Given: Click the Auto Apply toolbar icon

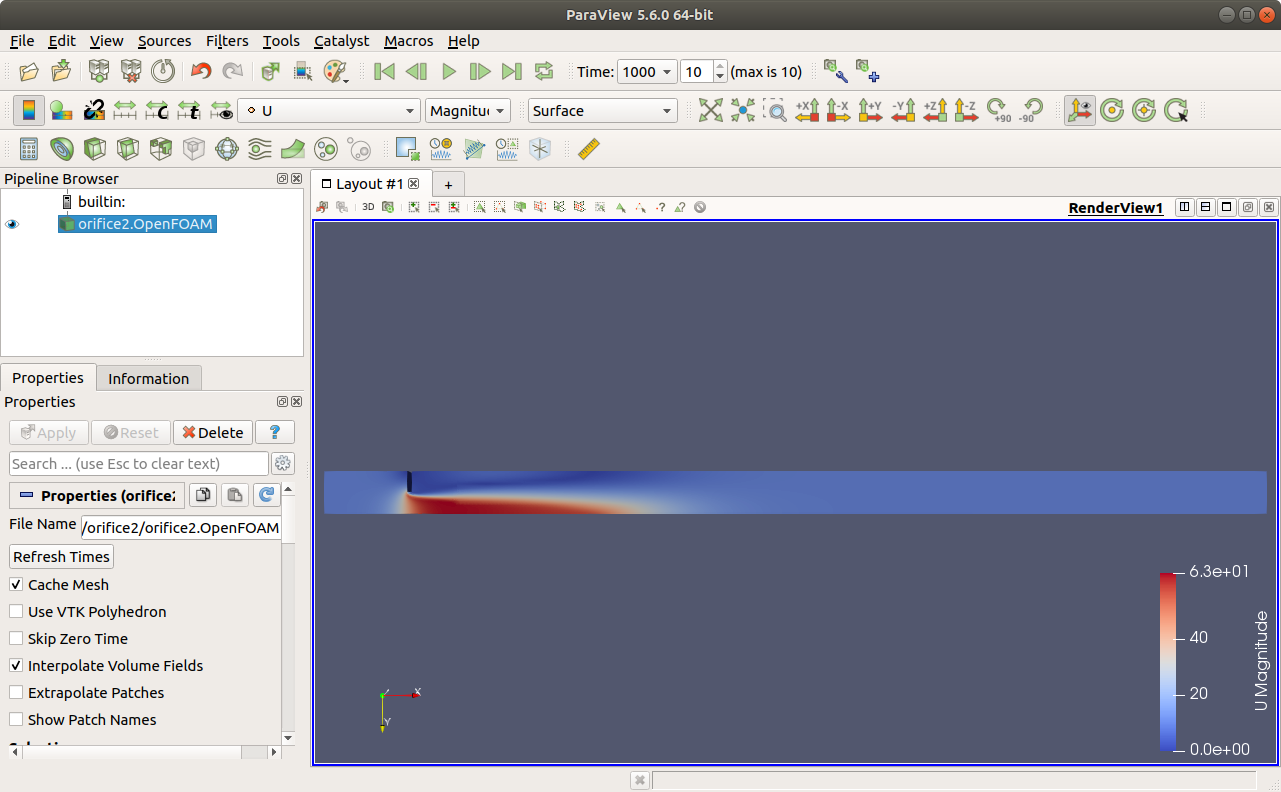Looking at the screenshot, I should pyautogui.click(x=270, y=71).
